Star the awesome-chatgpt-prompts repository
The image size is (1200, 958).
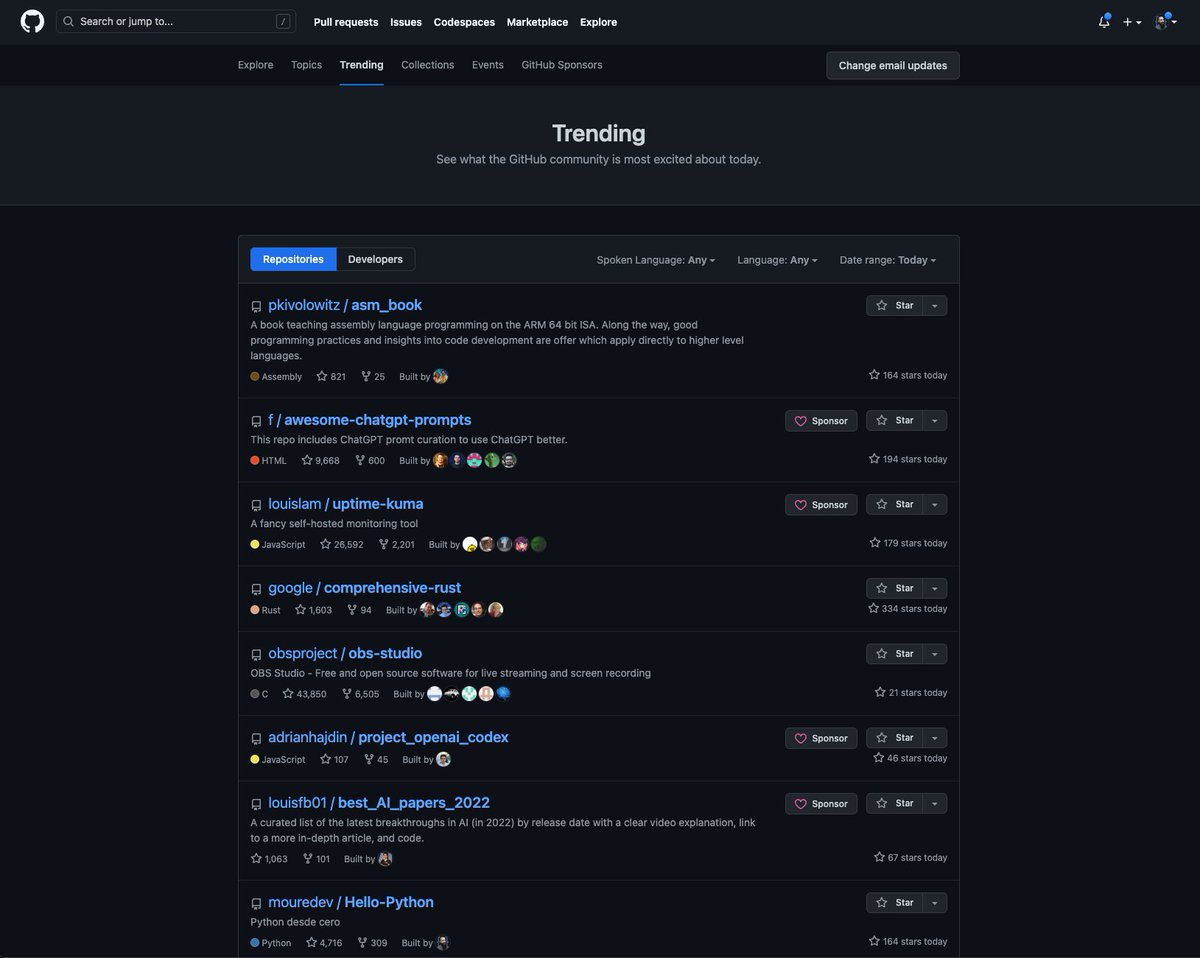[894, 421]
